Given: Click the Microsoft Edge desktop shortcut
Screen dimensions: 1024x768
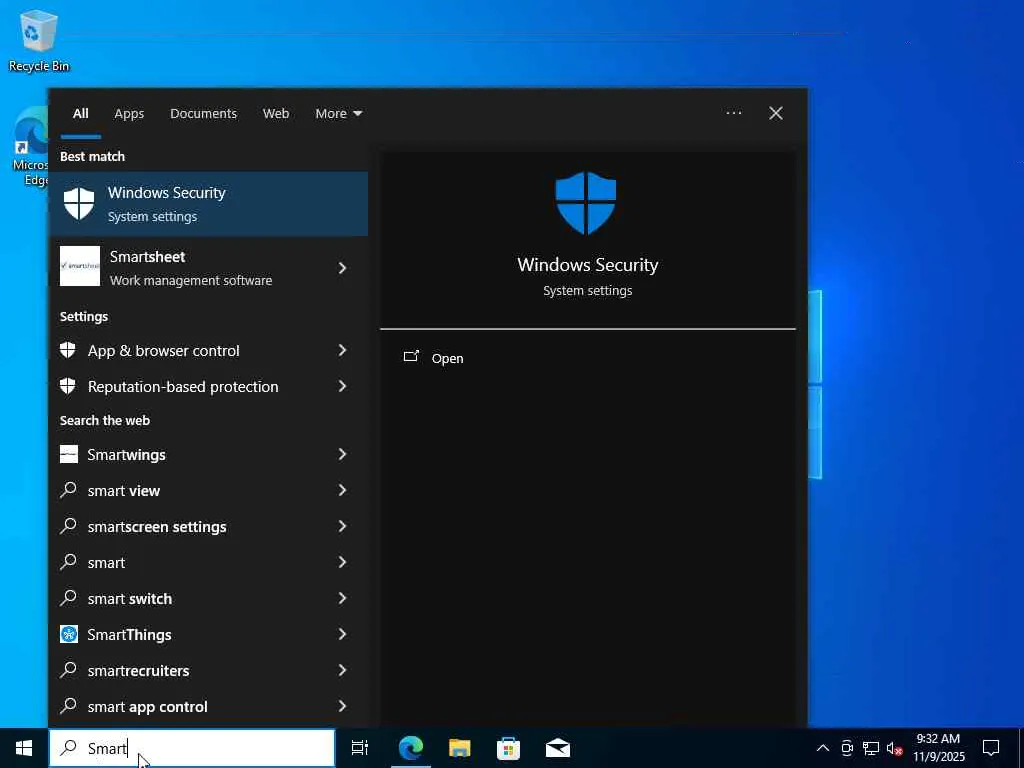Looking at the screenshot, I should [30, 147].
